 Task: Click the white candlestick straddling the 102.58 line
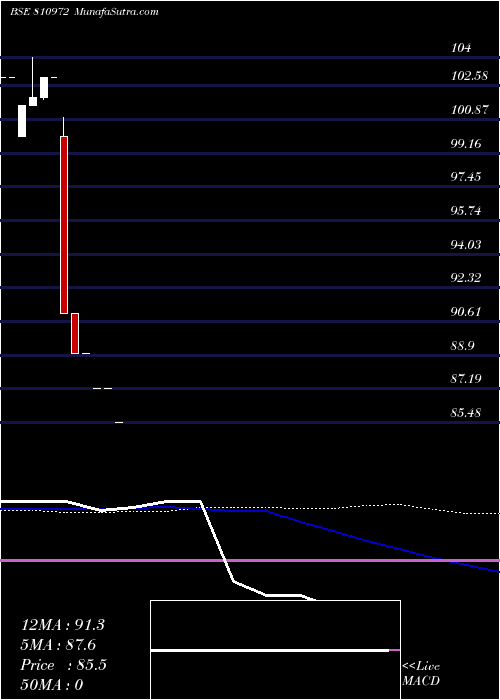(x=44, y=88)
